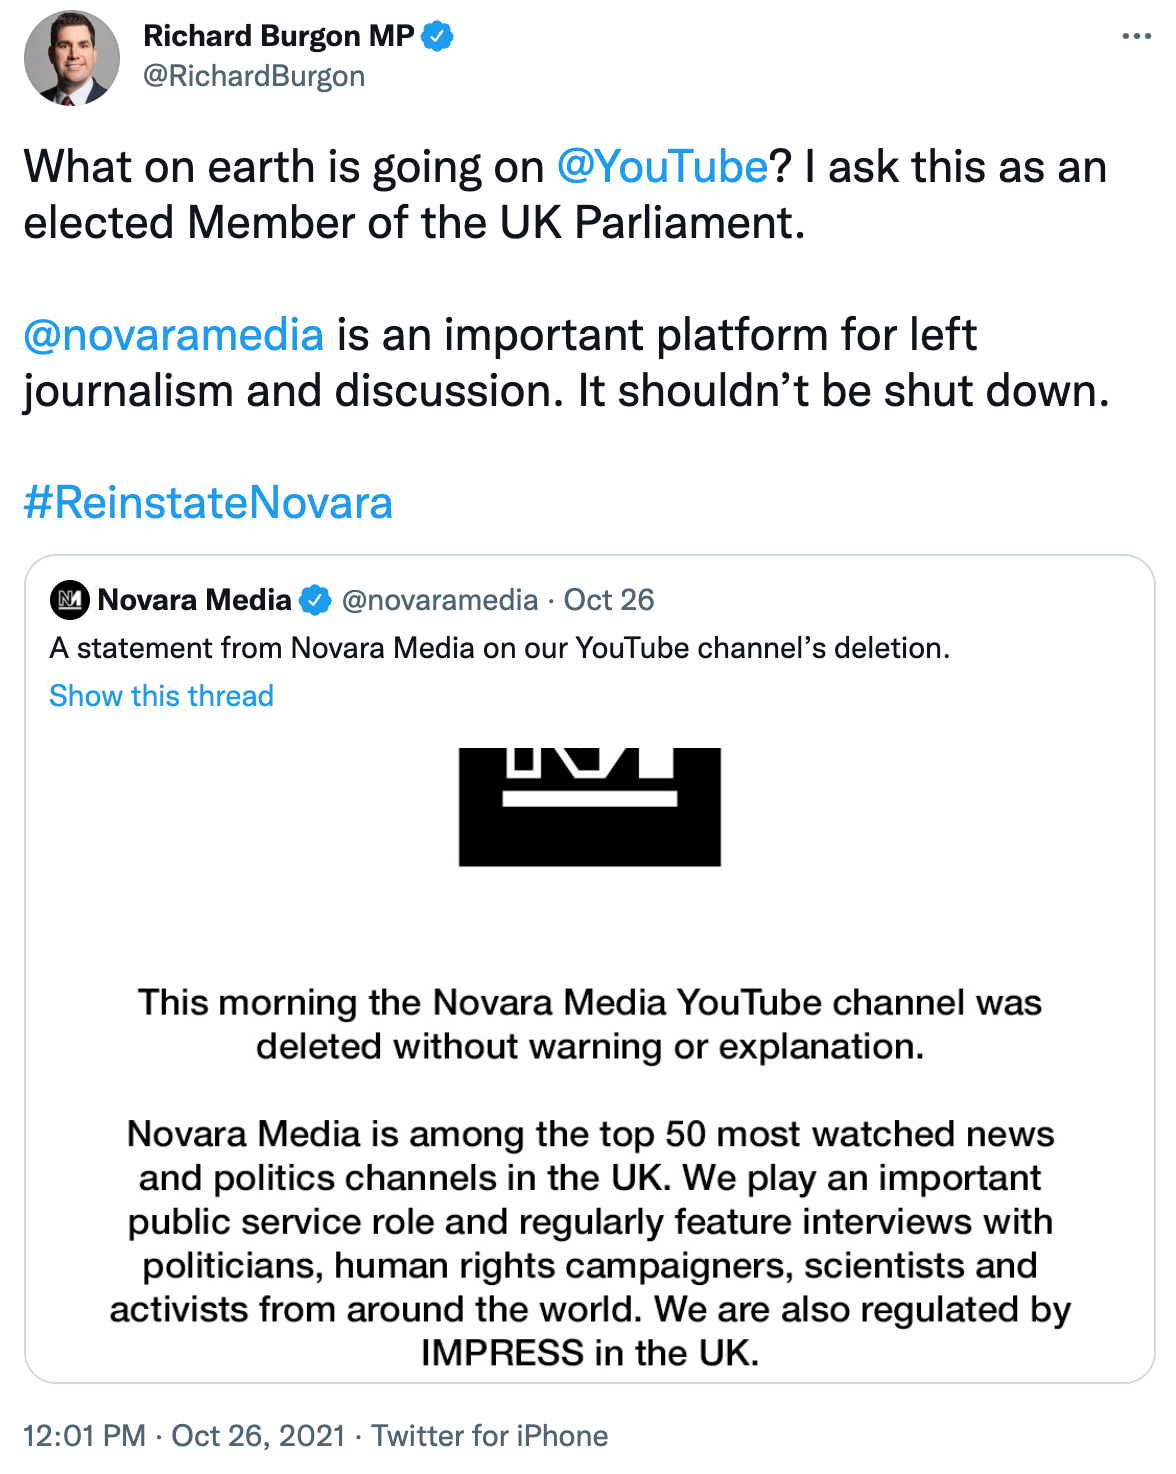Click the blue verified badge beside Richard Burgon MP

coord(437,37)
